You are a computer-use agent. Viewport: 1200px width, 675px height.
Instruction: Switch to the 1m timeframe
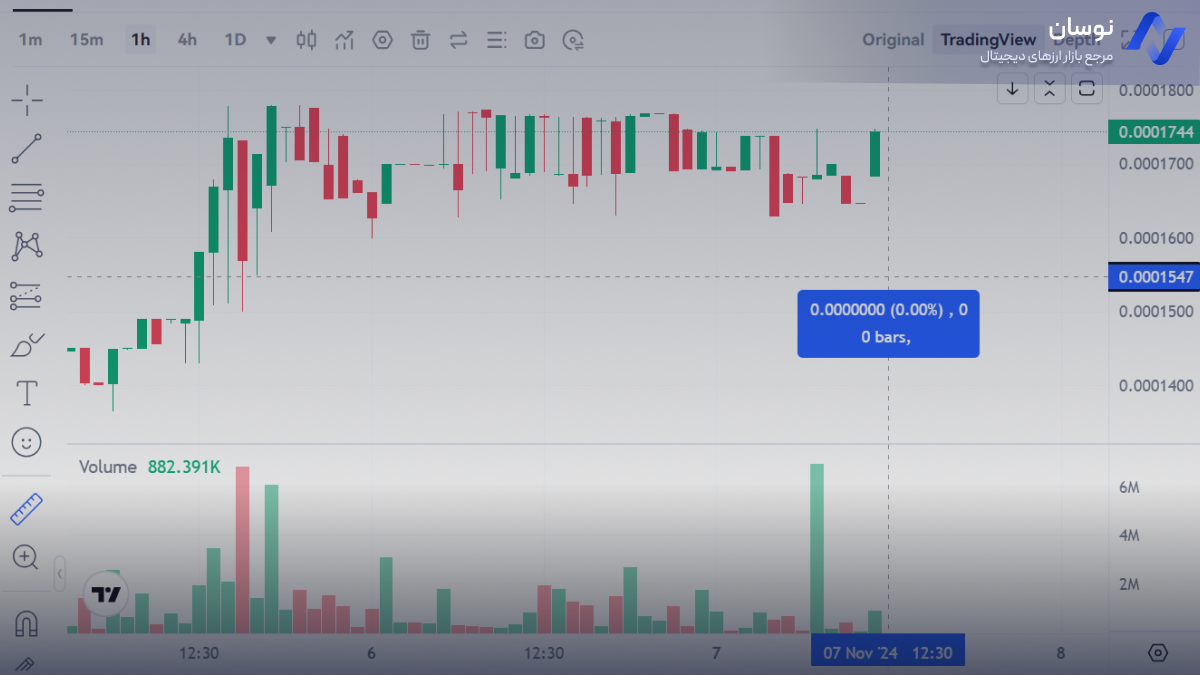point(31,40)
